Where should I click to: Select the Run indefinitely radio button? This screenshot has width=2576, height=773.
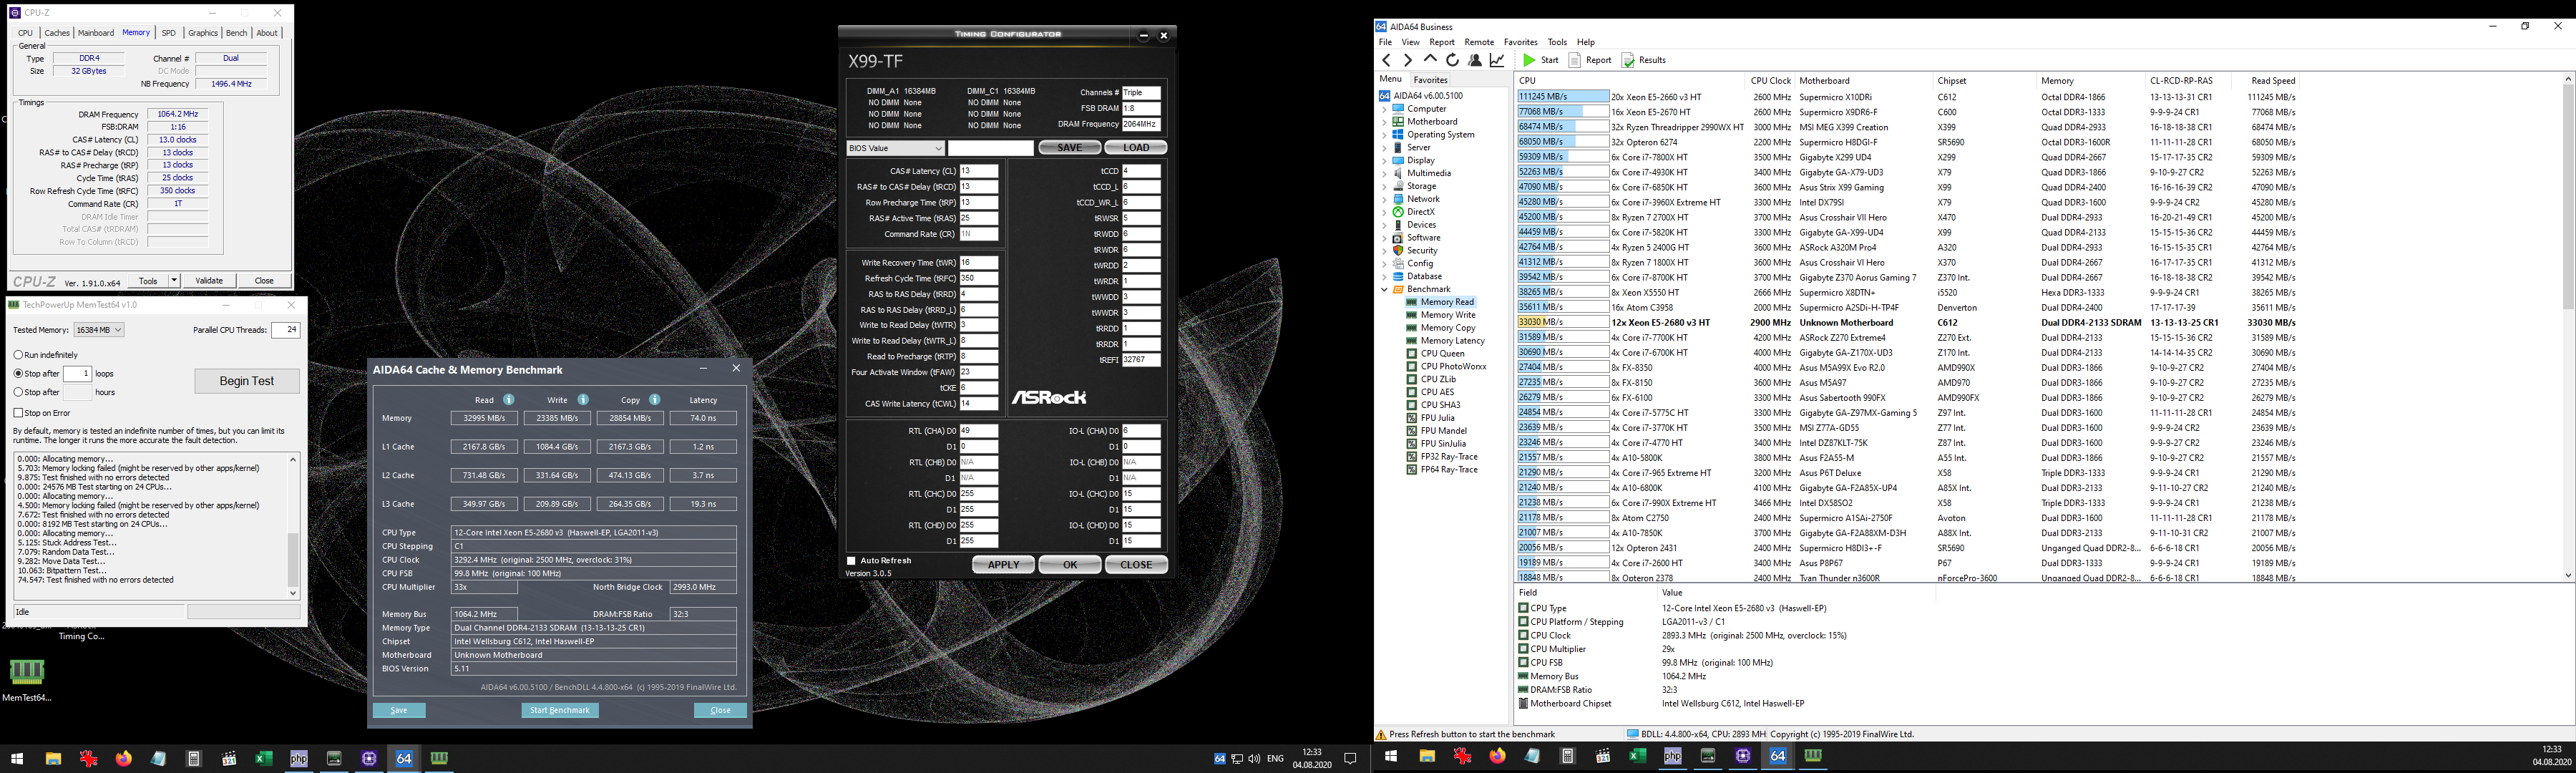[19, 355]
